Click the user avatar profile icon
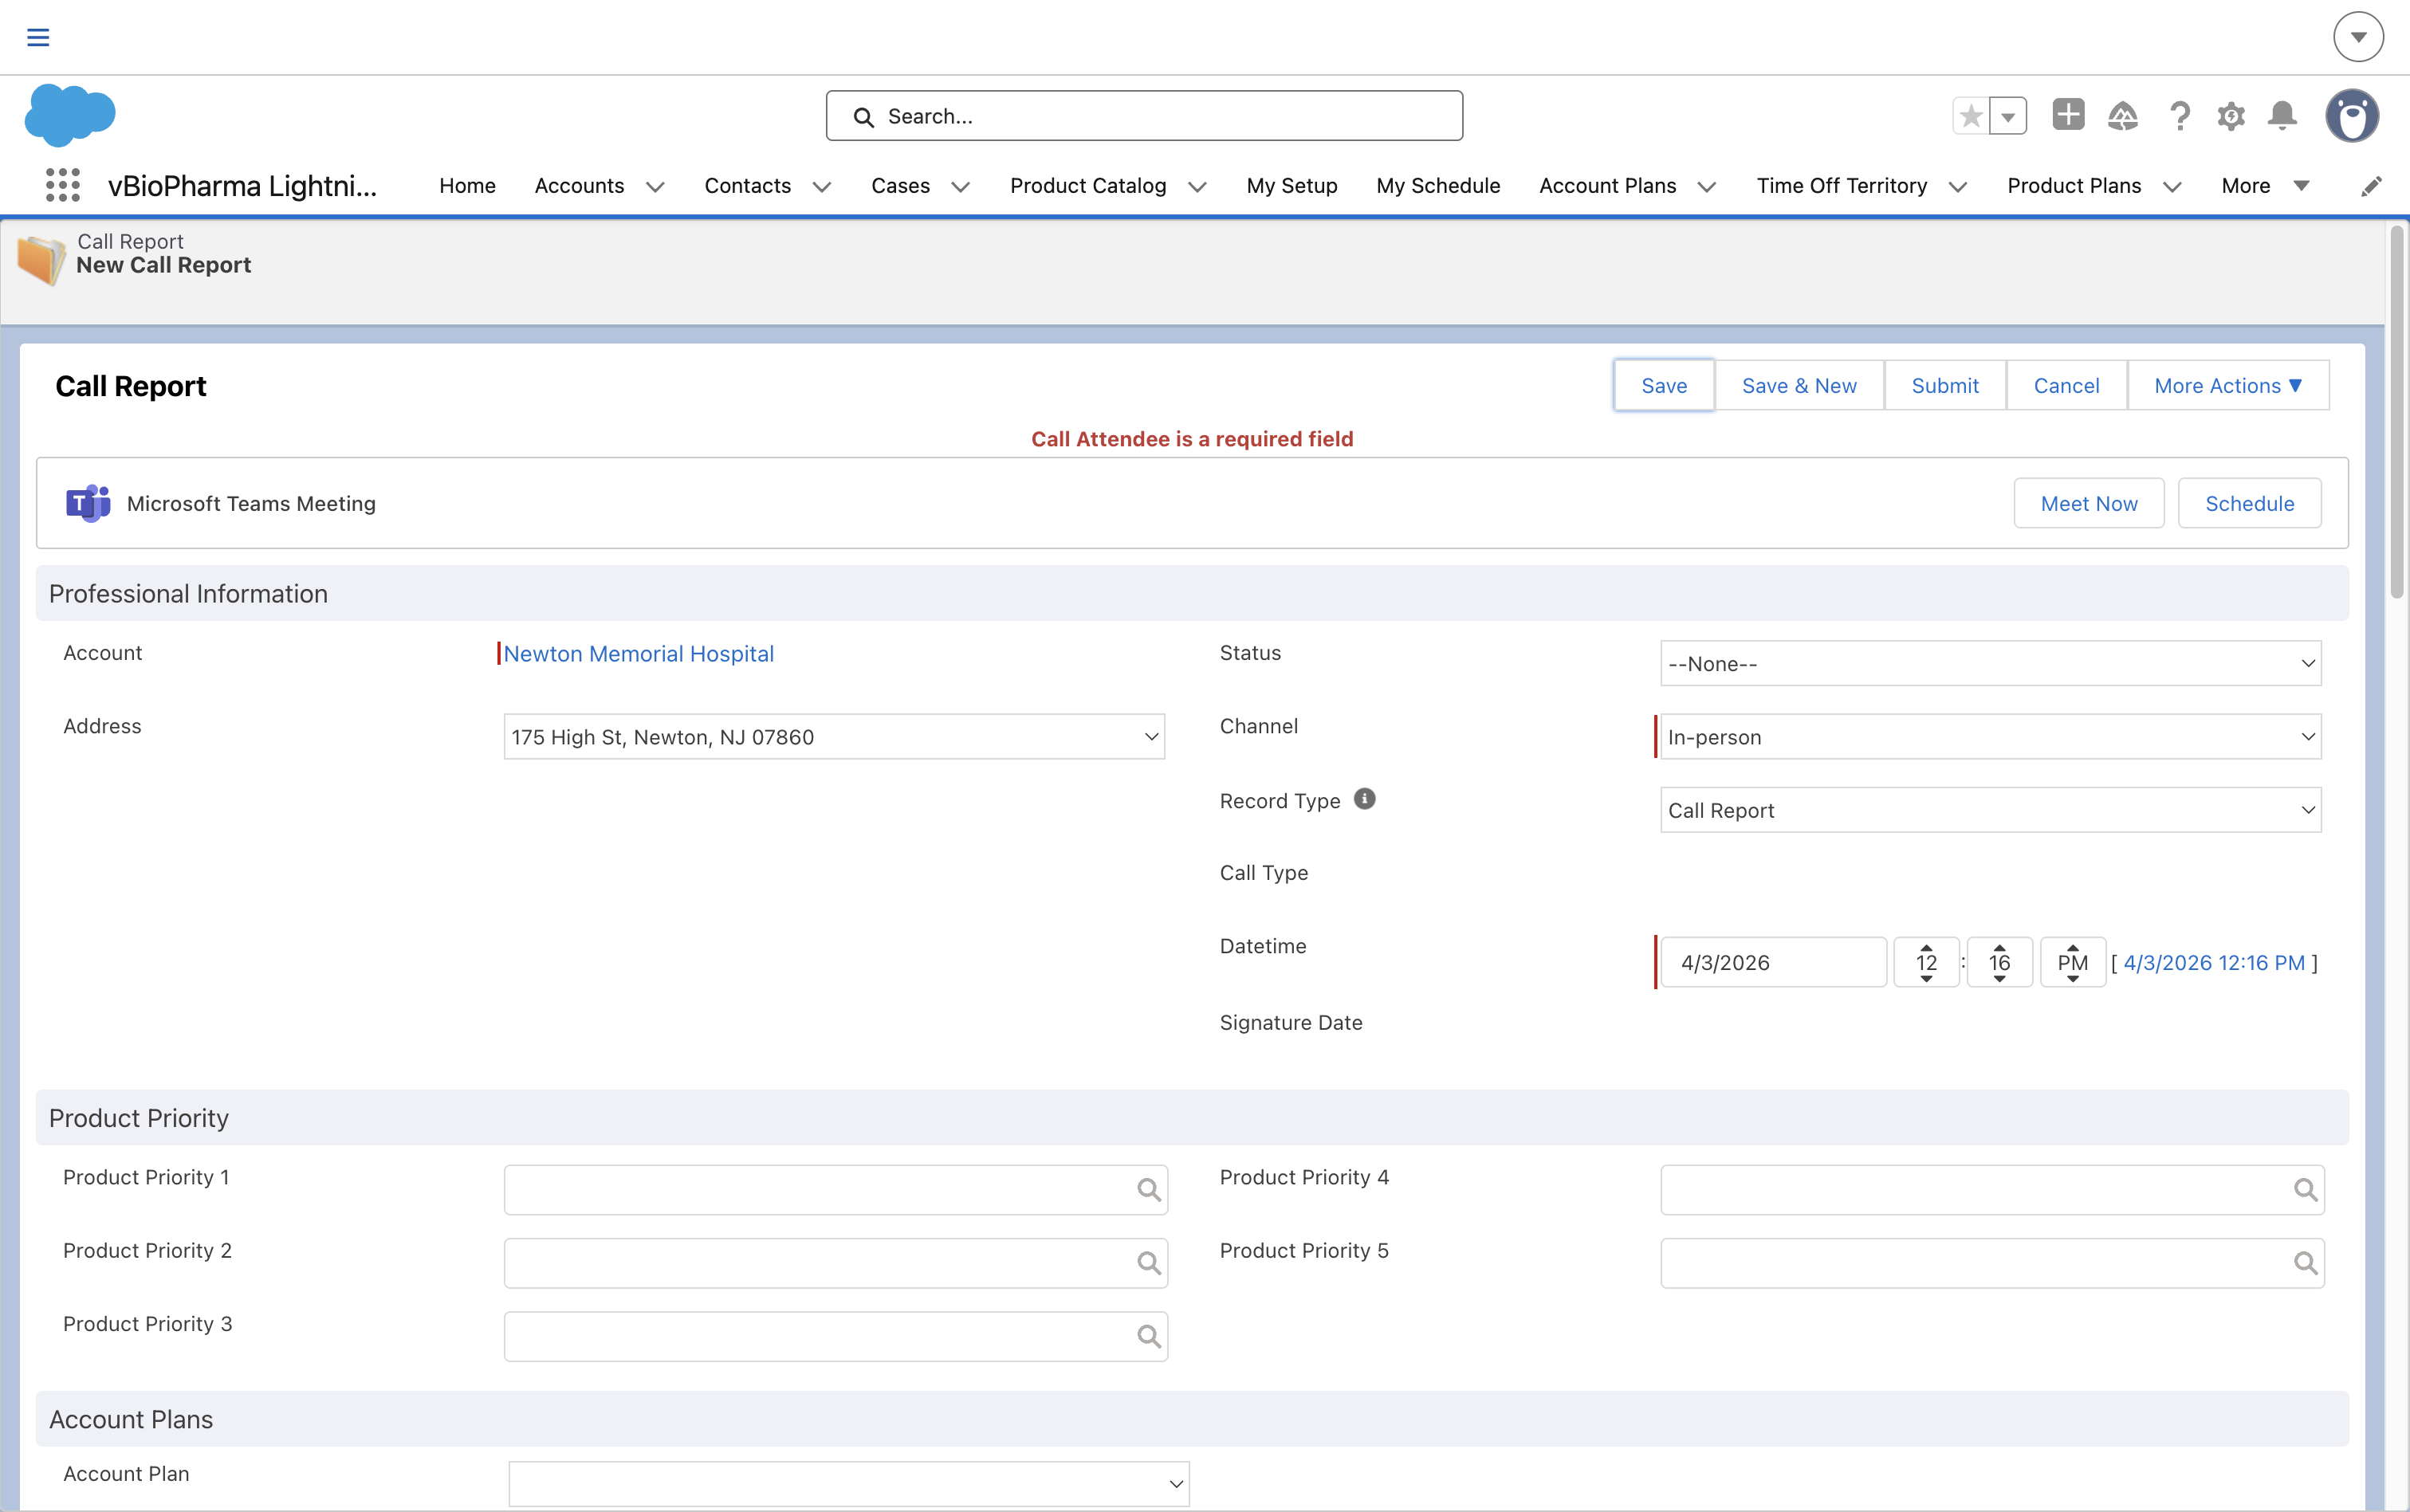Screen dimensions: 2410x1512 [2352, 116]
